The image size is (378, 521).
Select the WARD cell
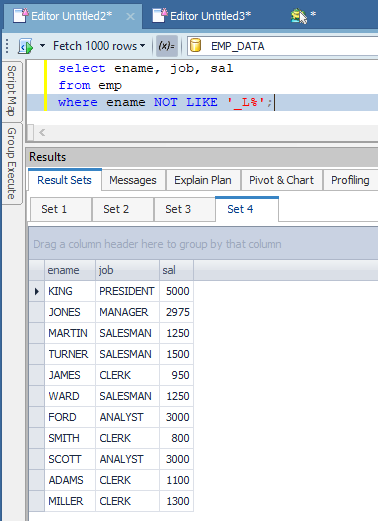tap(70, 396)
